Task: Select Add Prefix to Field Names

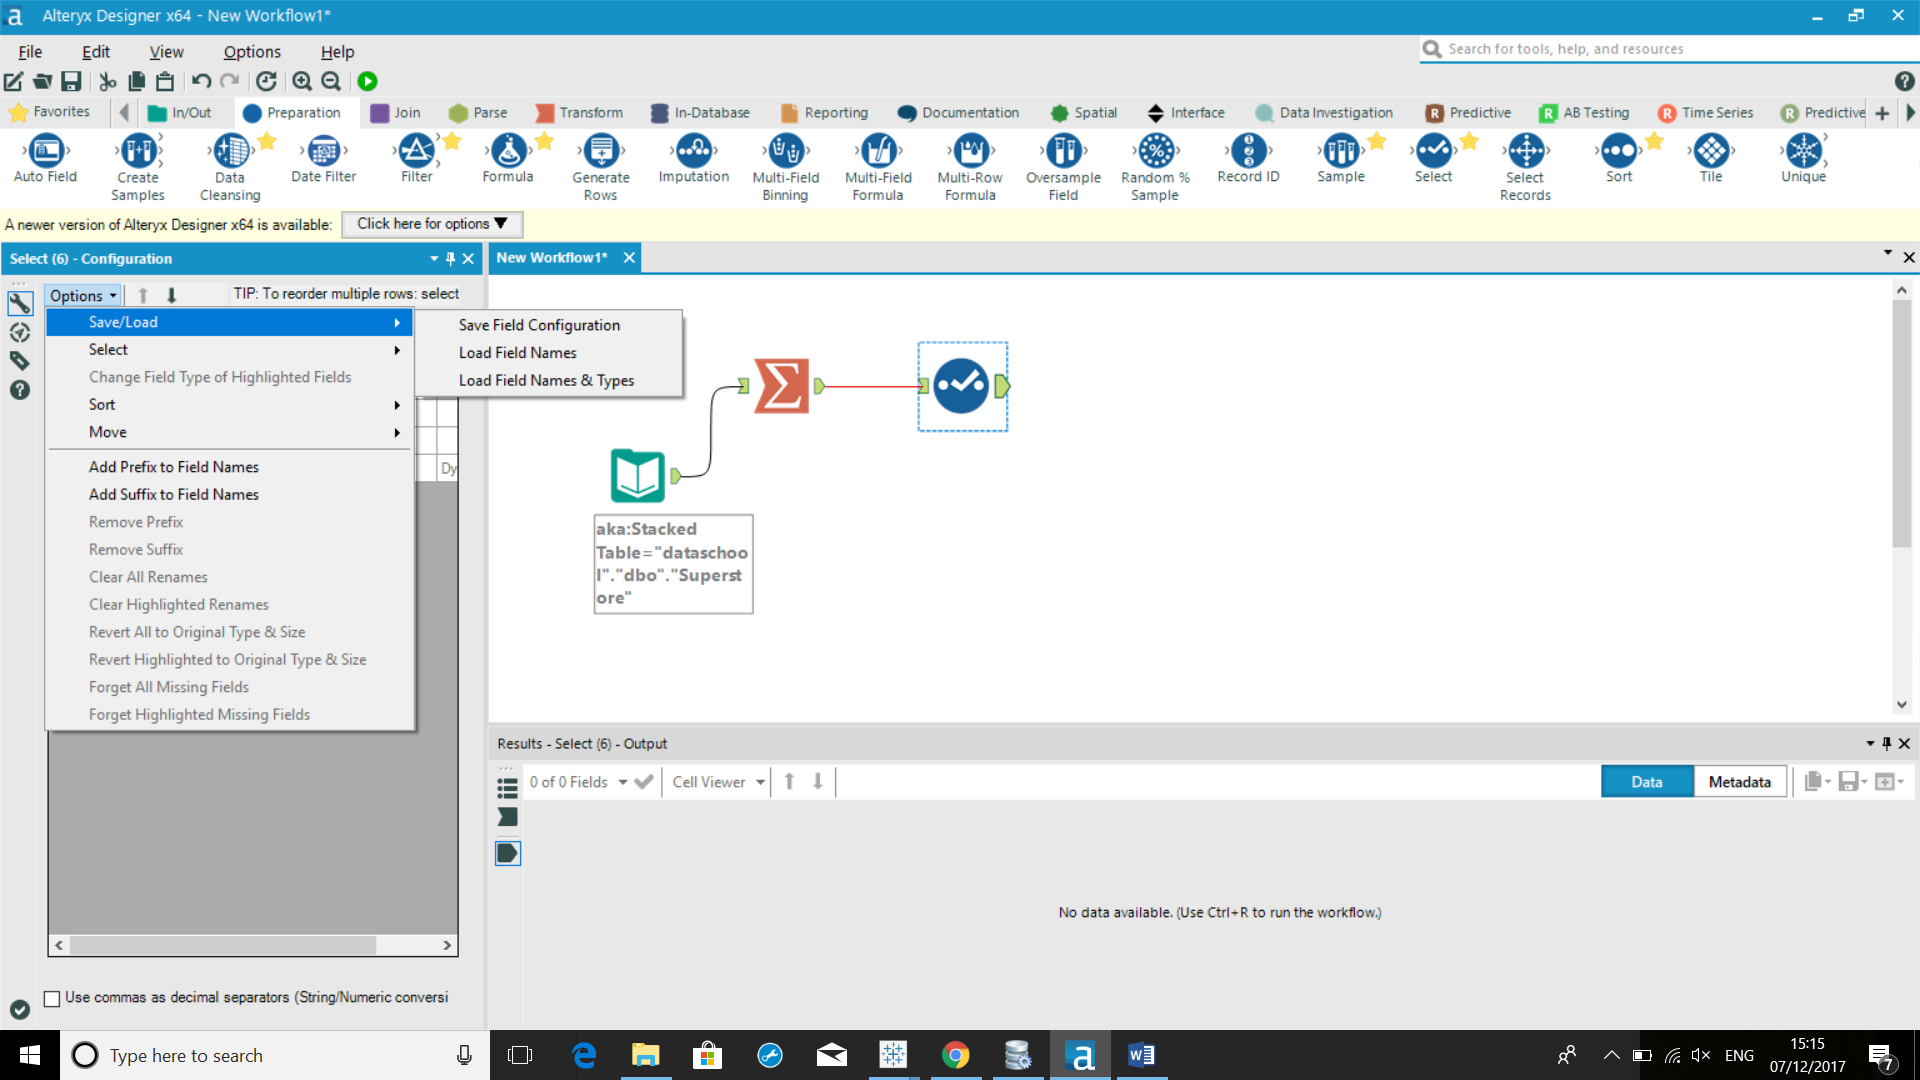Action: pos(173,467)
